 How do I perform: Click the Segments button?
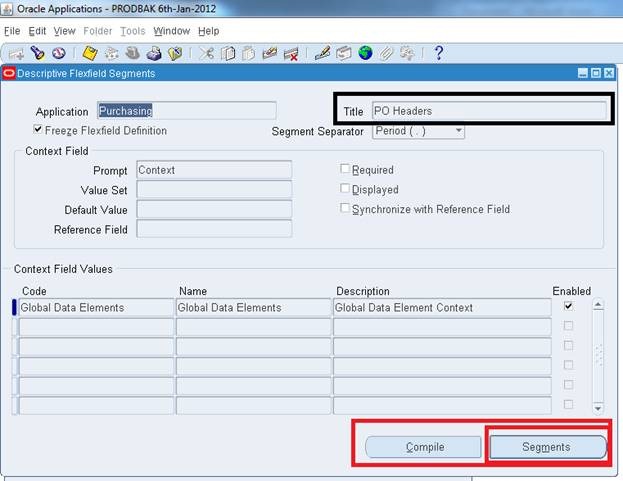click(x=548, y=447)
